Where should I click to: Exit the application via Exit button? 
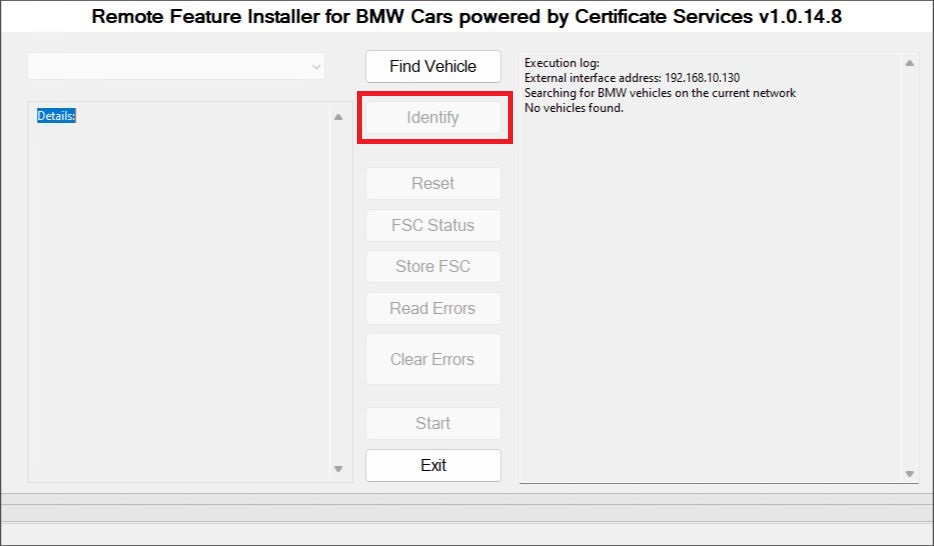(433, 465)
